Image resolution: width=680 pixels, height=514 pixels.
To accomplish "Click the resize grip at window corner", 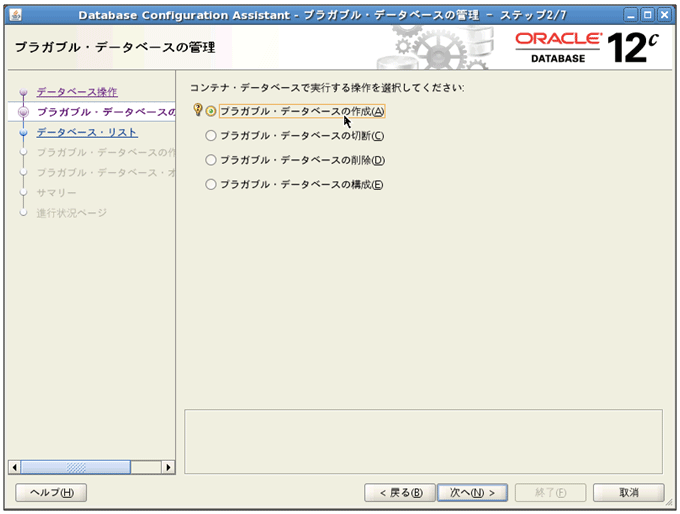I will click(669, 503).
